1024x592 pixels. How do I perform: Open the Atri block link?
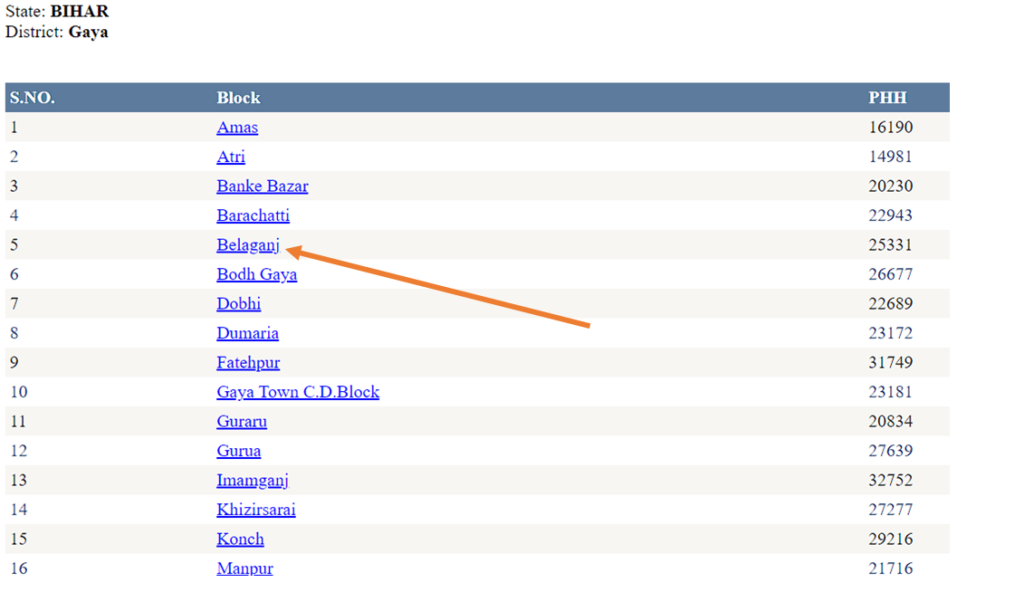tap(231, 157)
